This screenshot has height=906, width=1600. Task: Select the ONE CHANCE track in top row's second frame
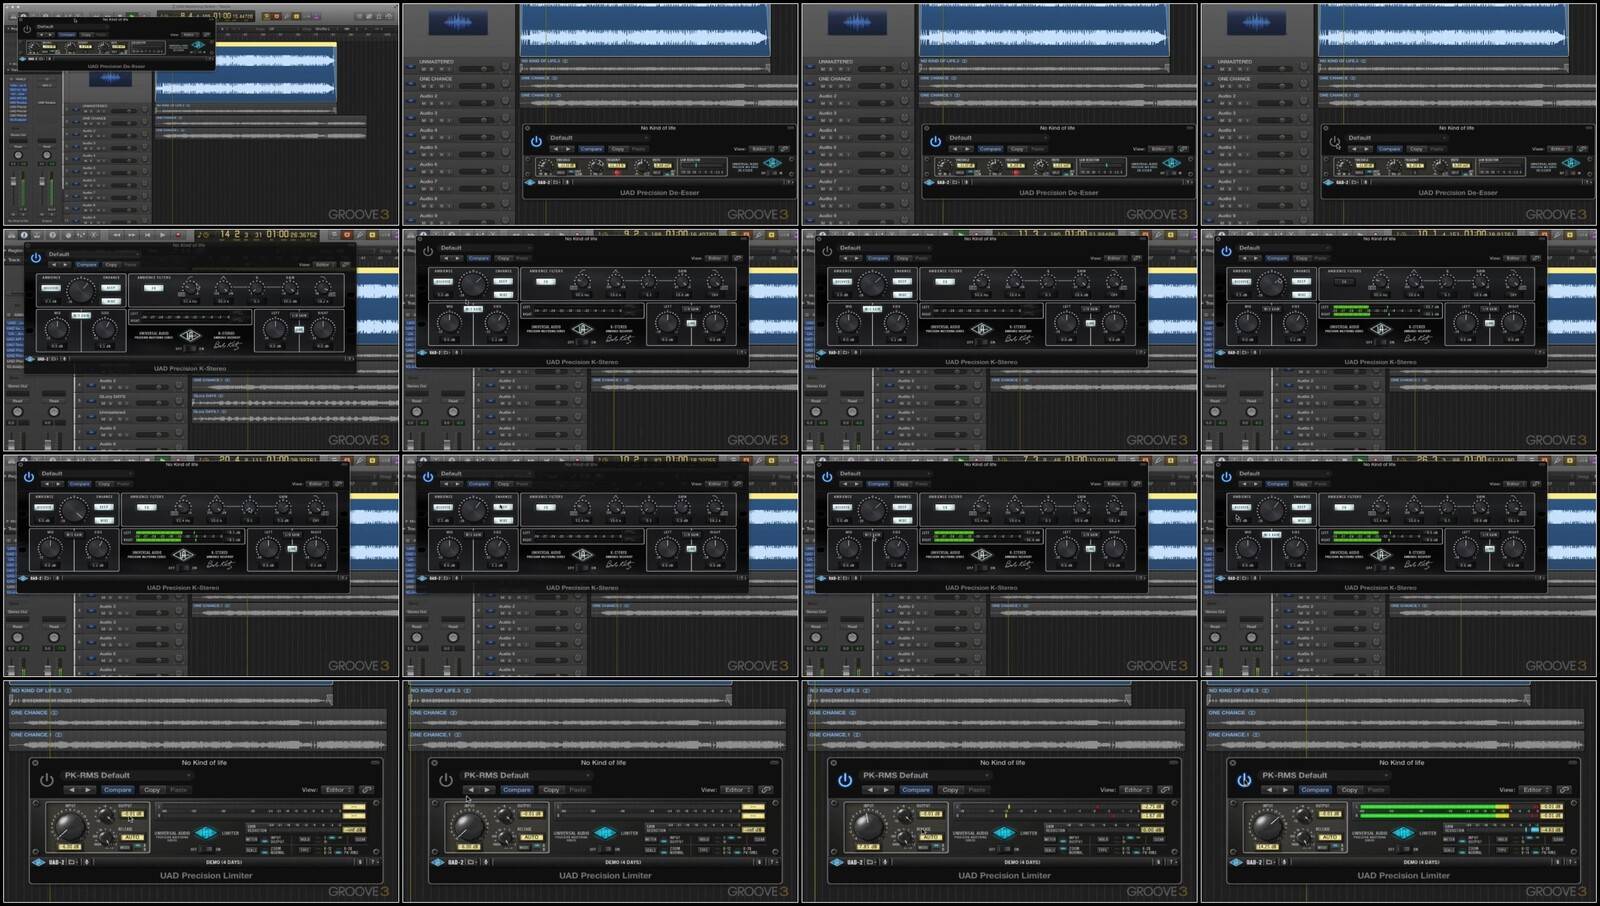[x=436, y=79]
